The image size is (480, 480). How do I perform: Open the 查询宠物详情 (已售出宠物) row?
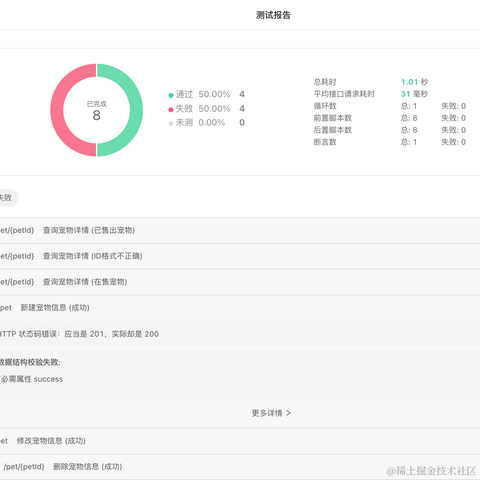[x=240, y=230]
